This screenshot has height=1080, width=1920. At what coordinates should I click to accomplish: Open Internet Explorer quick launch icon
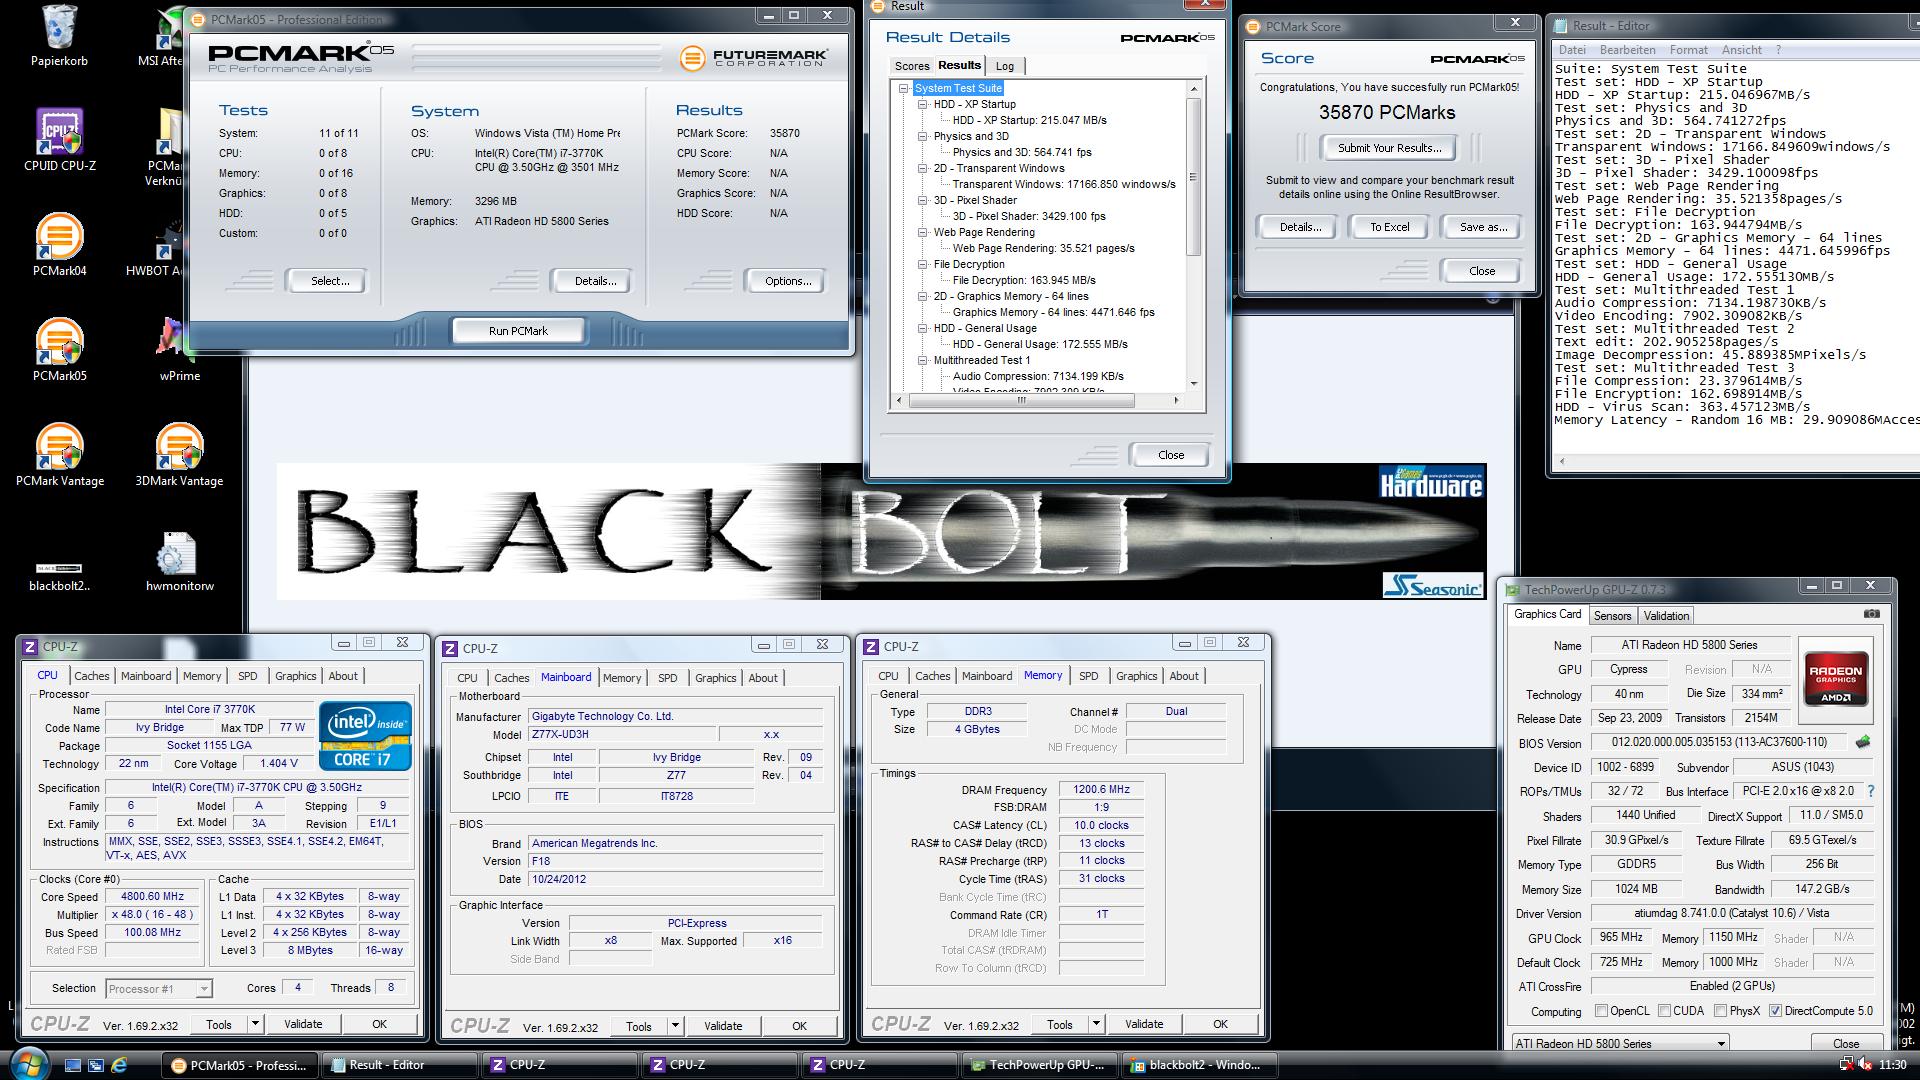pyautogui.click(x=119, y=1065)
